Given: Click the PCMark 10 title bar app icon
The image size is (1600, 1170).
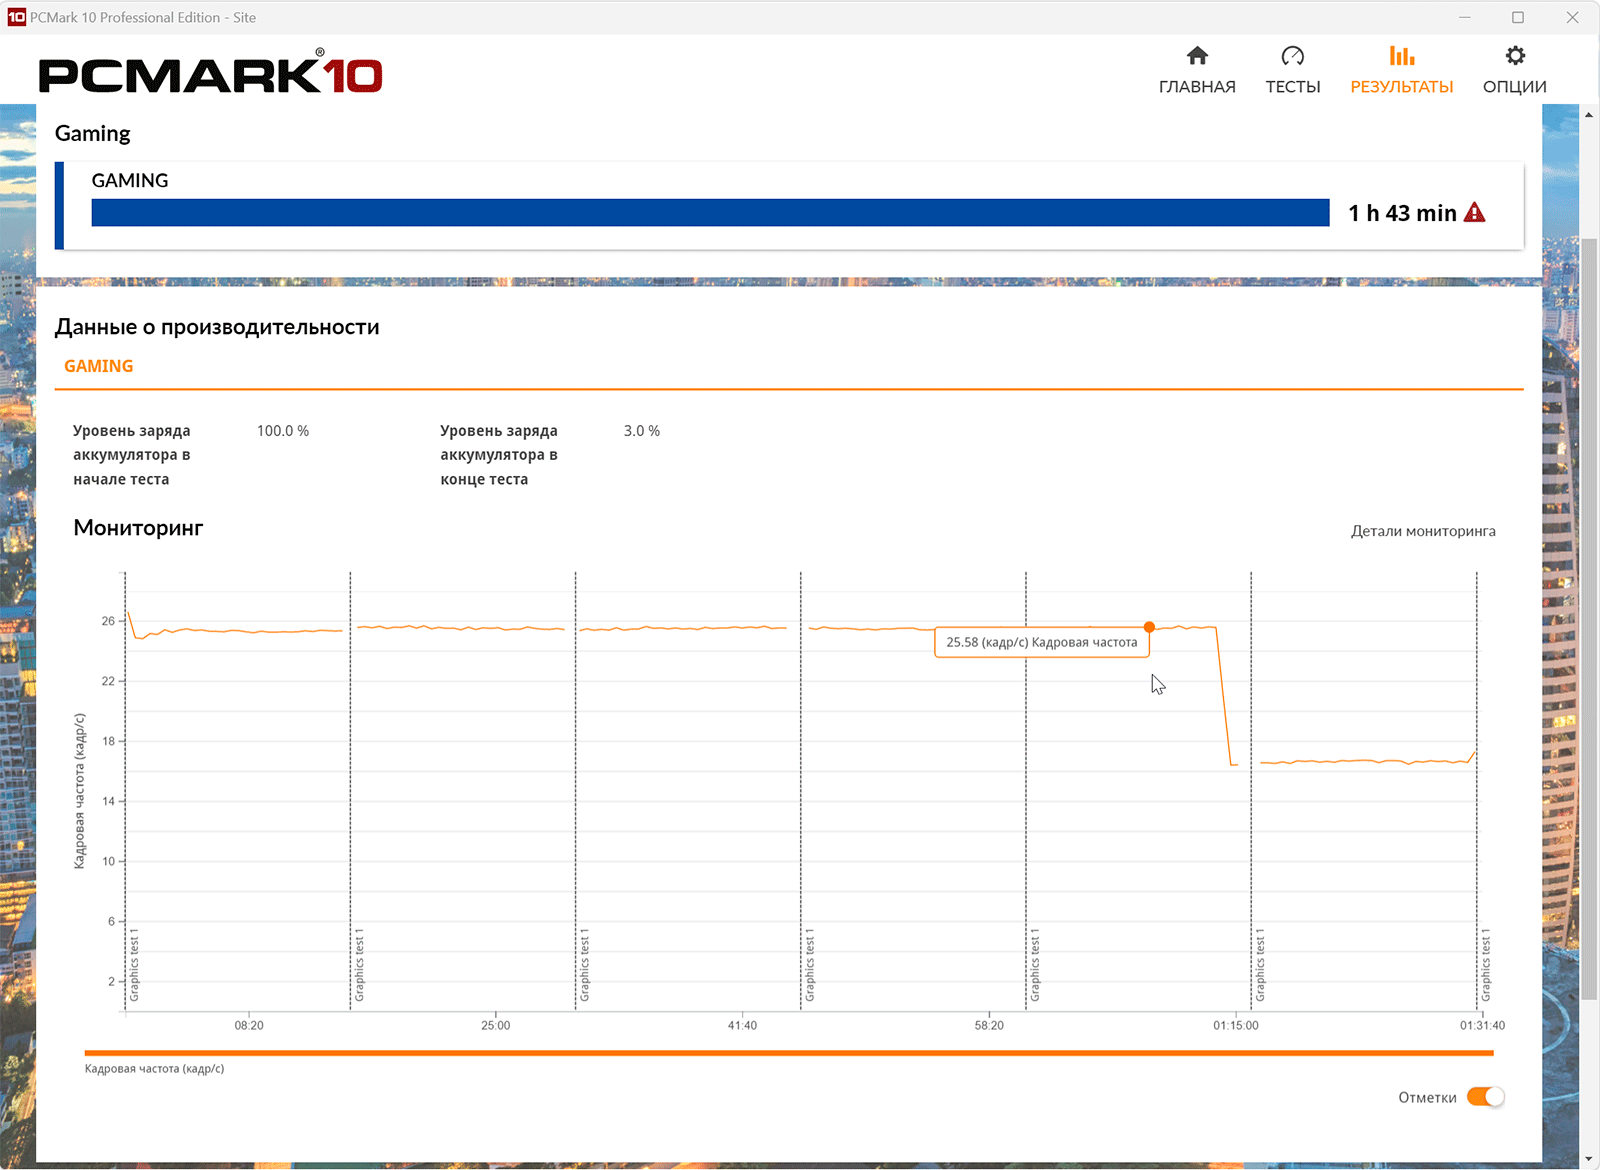Looking at the screenshot, I should (16, 17).
